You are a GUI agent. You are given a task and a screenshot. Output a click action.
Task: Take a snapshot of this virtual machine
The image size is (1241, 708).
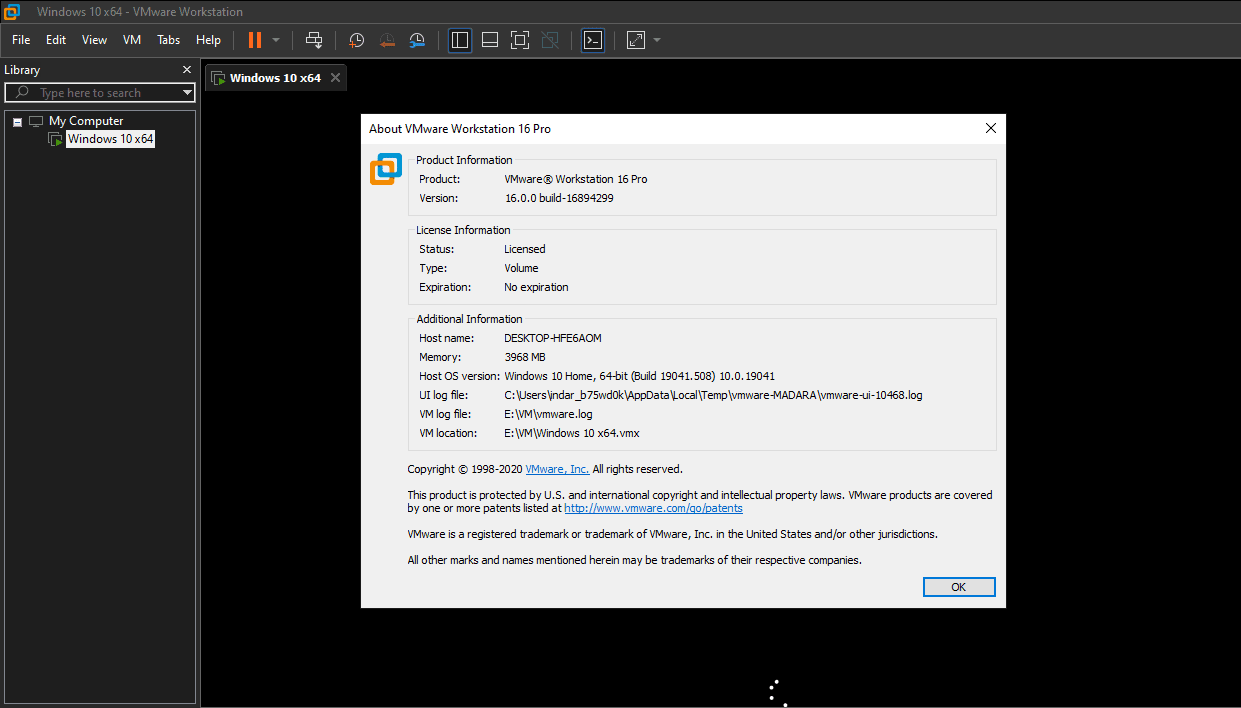356,40
